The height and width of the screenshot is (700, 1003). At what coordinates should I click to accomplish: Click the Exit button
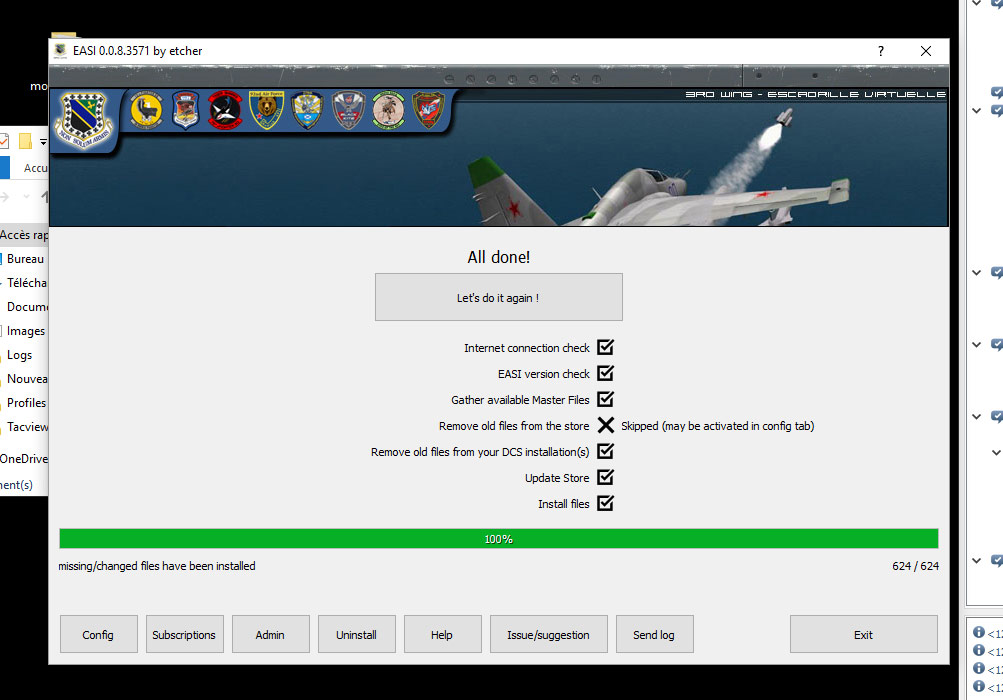[x=863, y=635]
